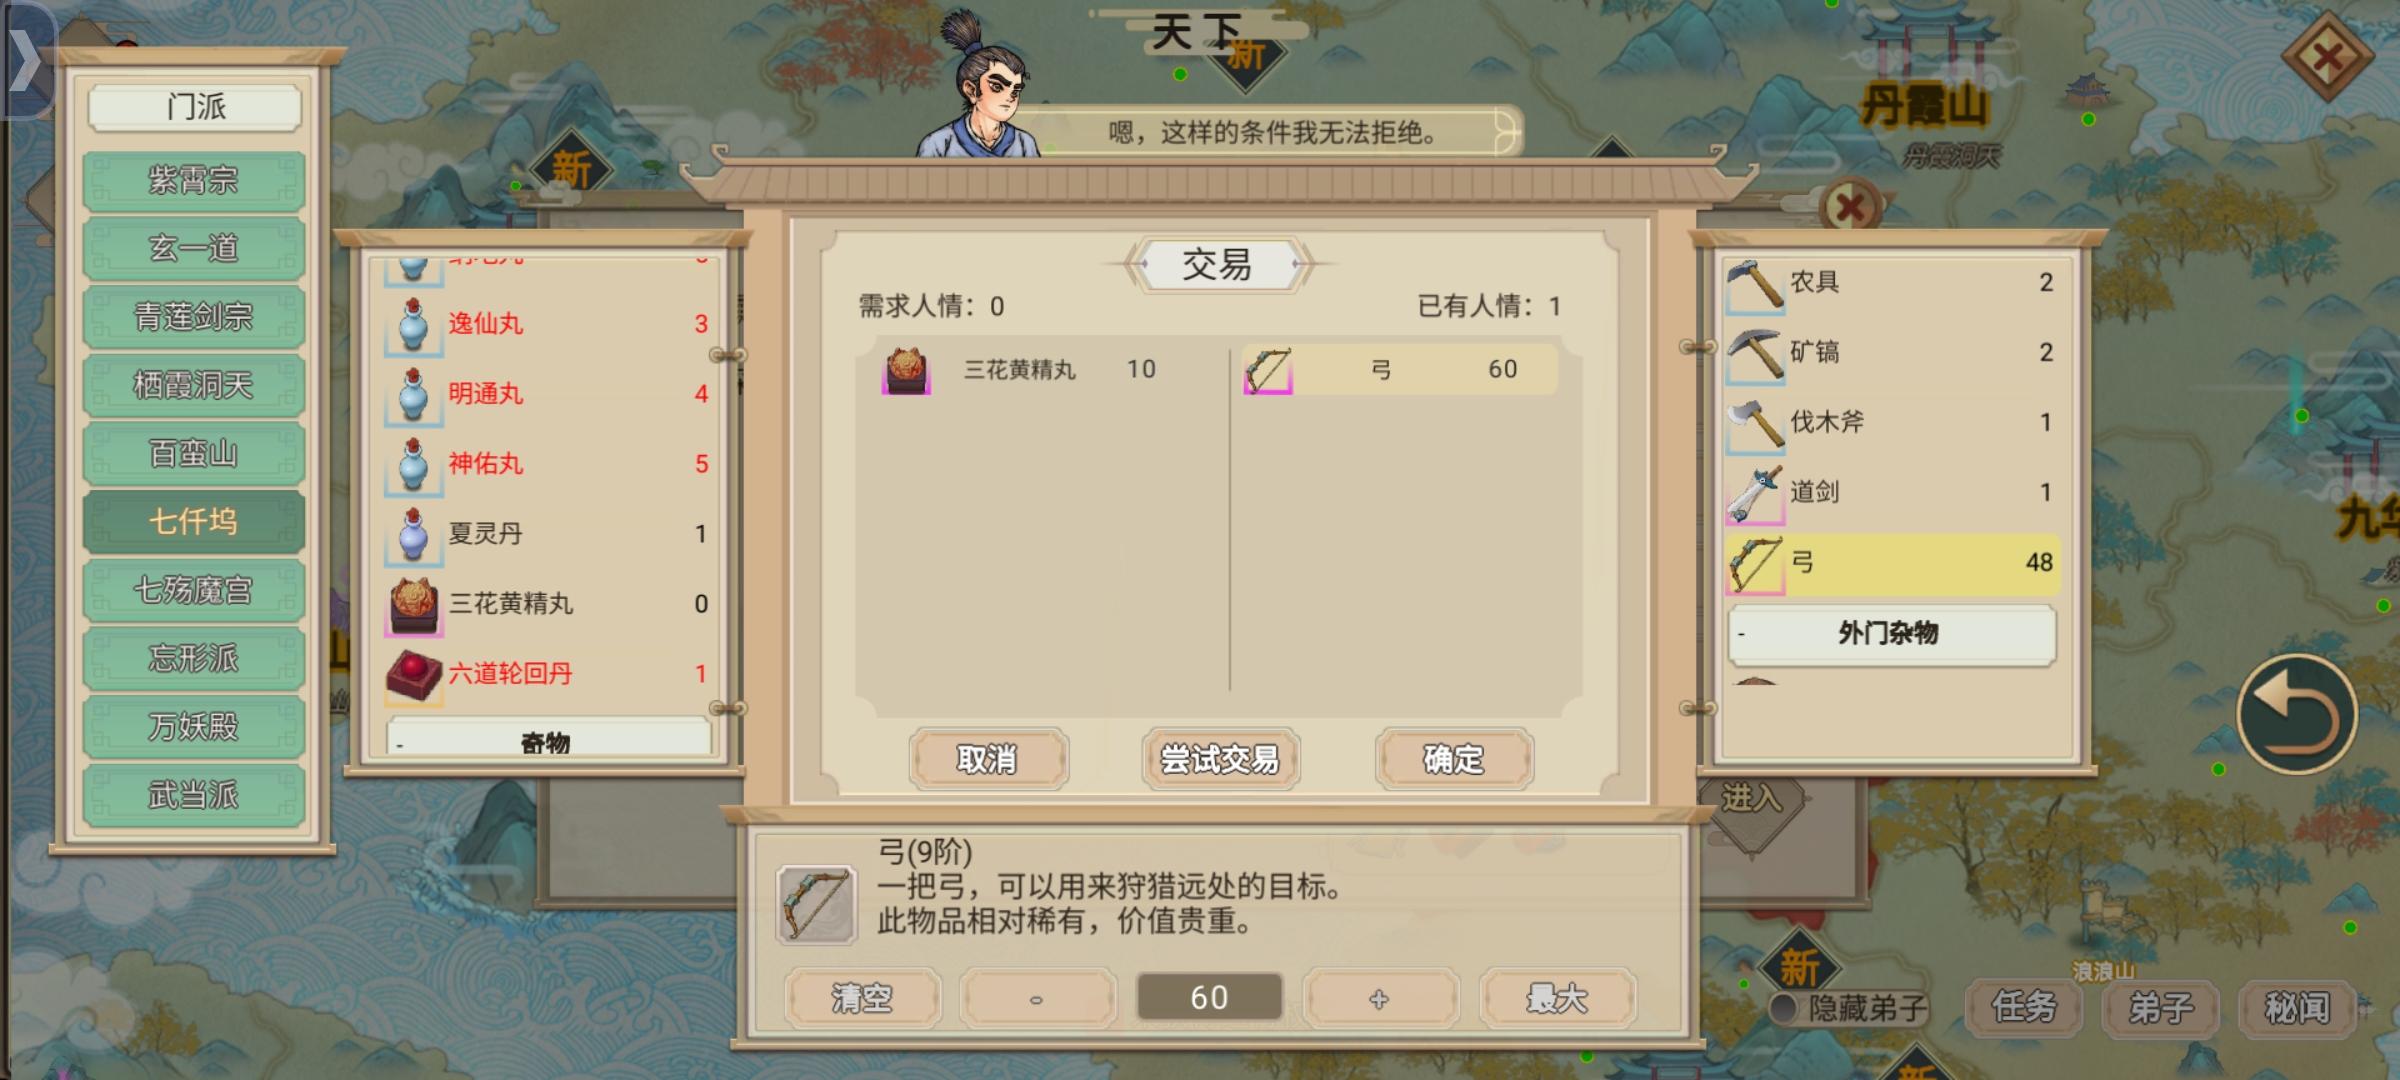Expand the side panel chevron at top-left
Viewport: 2400px width, 1080px height.
[25, 60]
